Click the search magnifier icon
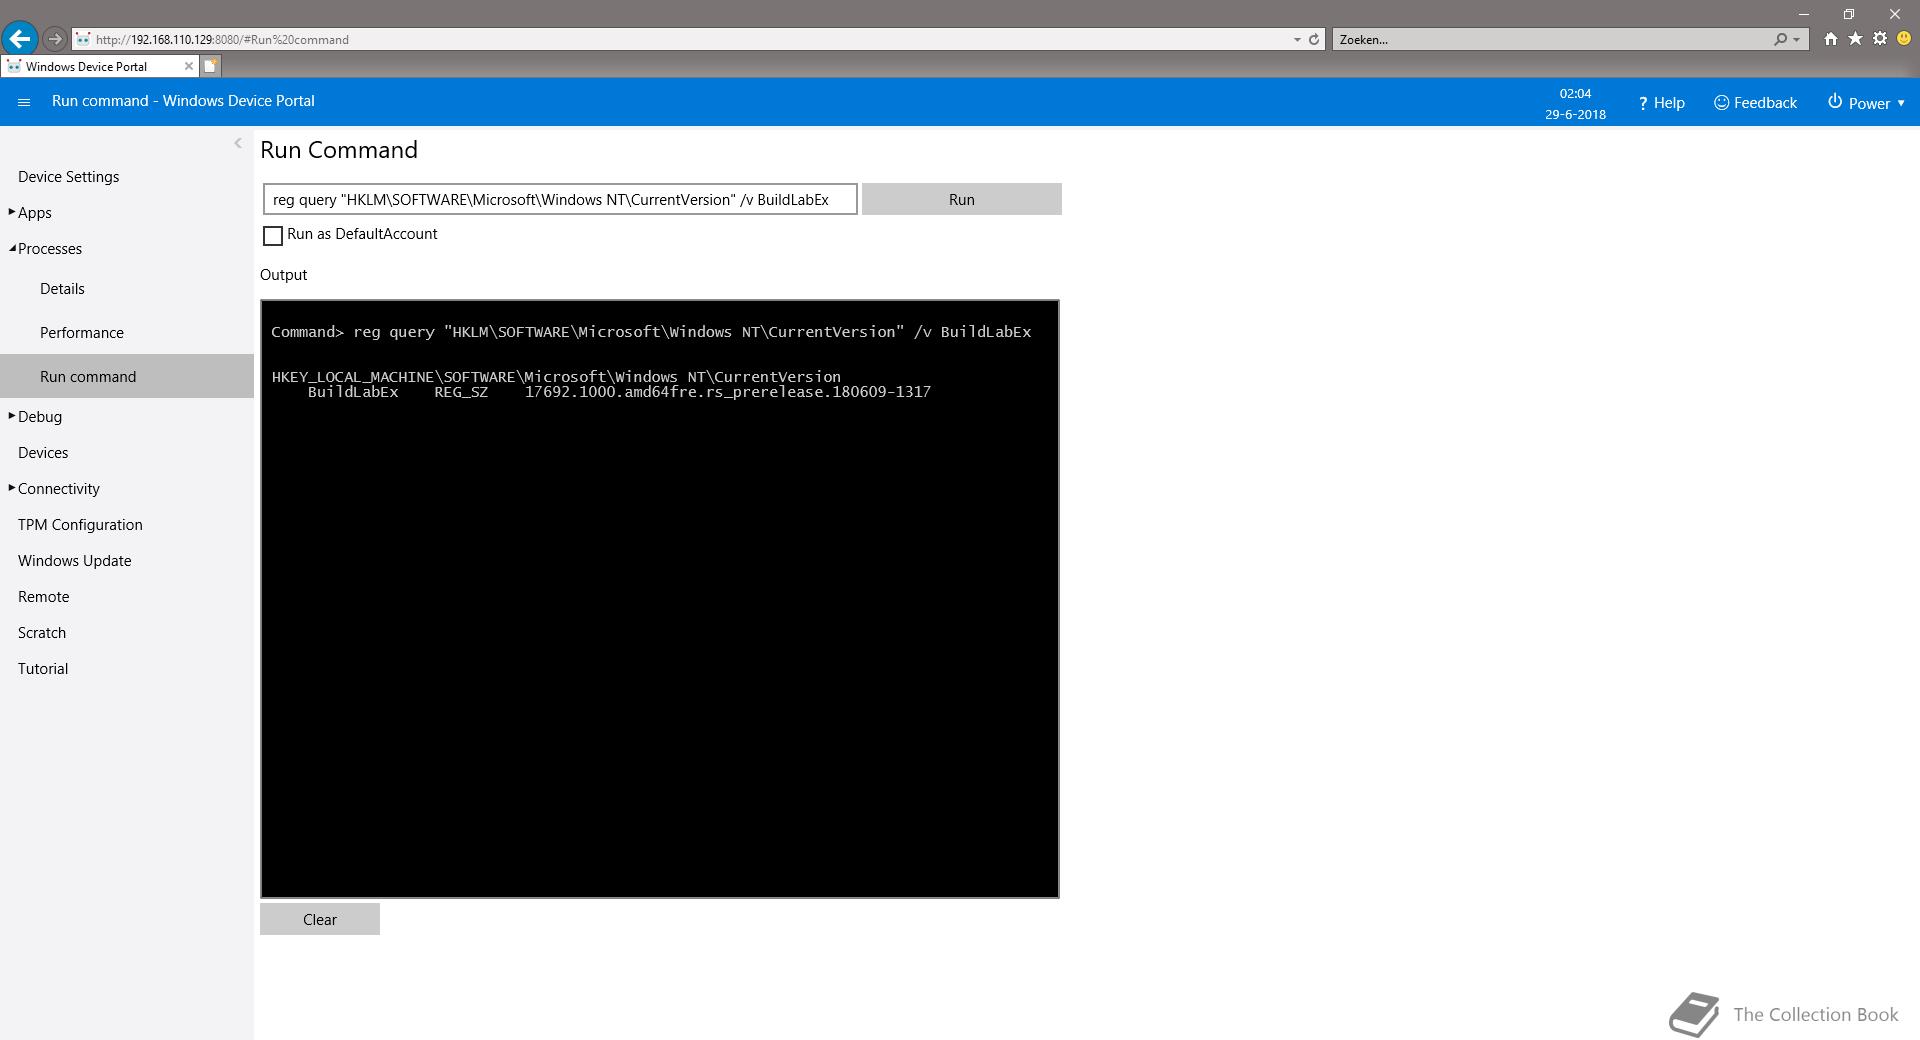This screenshot has height=1040, width=1920. point(1780,40)
